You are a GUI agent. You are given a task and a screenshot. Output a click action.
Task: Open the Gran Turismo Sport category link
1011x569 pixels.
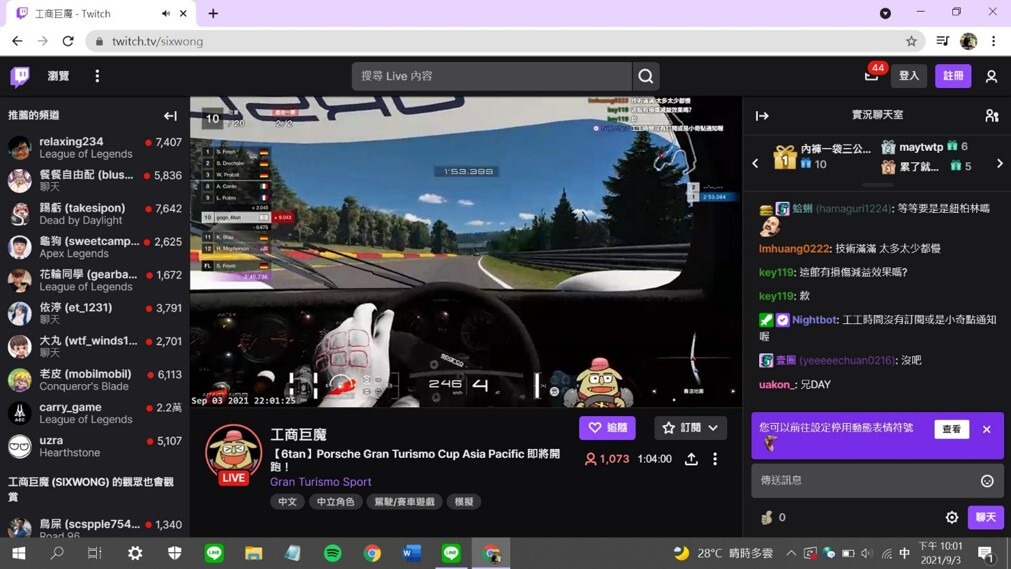click(x=320, y=482)
